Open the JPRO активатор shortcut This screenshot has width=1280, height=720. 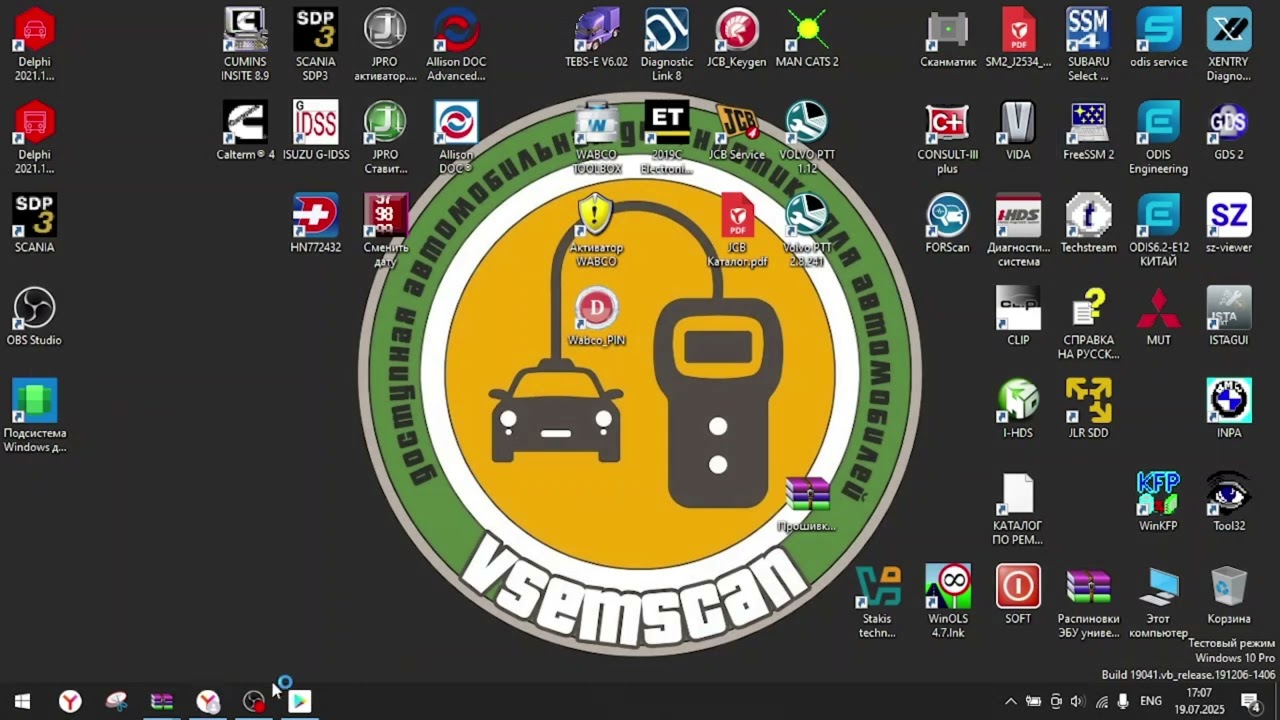[385, 44]
